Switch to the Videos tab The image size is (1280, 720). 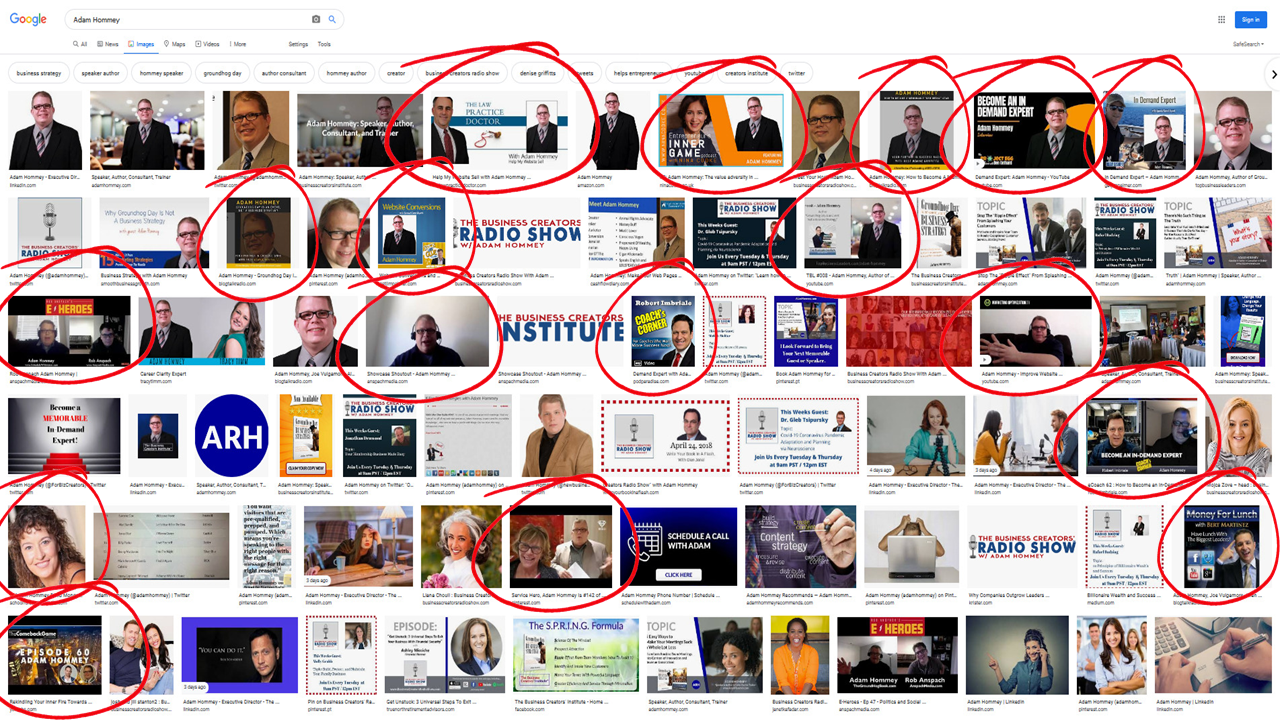pyautogui.click(x=208, y=44)
